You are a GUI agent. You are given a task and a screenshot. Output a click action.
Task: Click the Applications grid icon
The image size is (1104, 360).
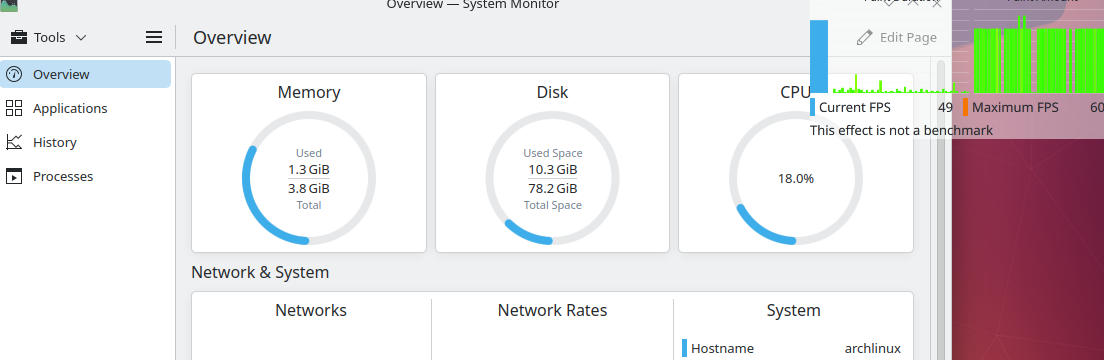coord(14,108)
